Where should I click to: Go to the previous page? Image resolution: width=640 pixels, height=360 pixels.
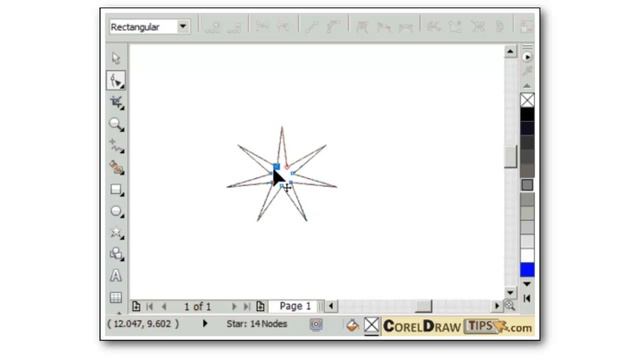pos(164,307)
